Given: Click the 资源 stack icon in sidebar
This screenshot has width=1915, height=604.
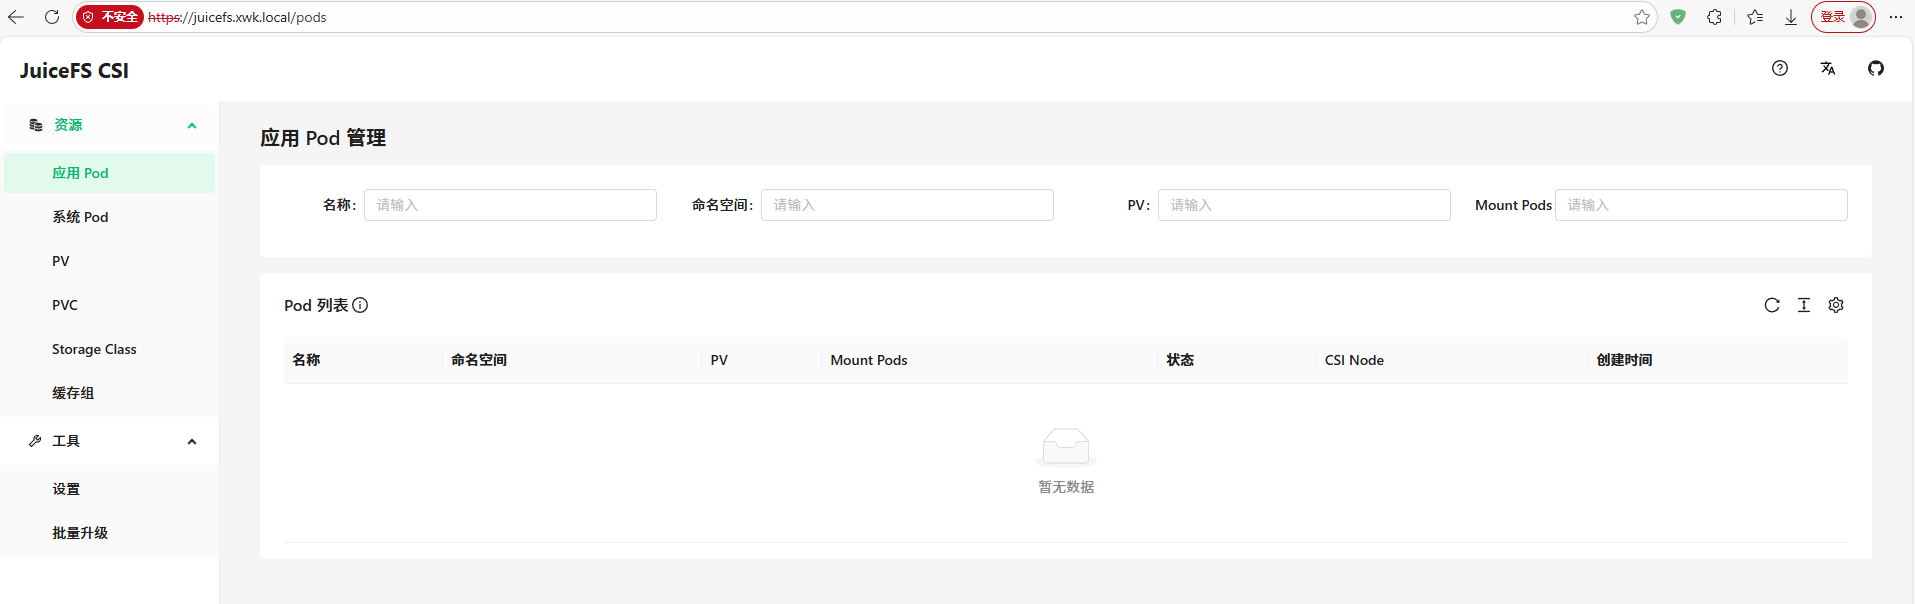Looking at the screenshot, I should (x=36, y=125).
